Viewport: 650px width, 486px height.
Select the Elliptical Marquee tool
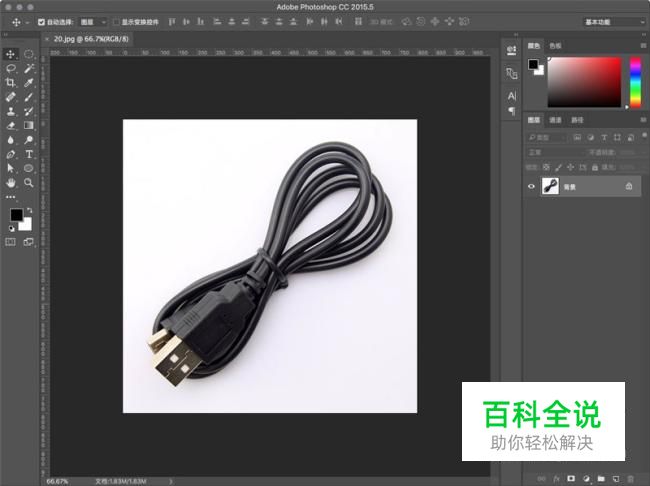click(29, 54)
